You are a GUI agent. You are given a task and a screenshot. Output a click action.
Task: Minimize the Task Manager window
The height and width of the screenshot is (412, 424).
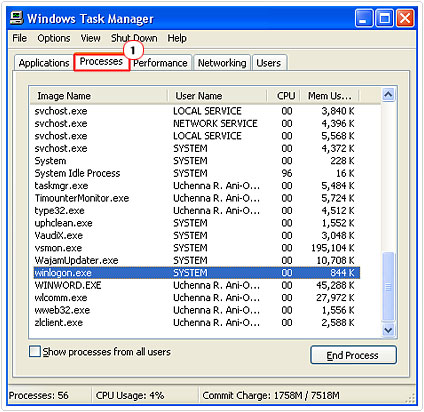[x=364, y=18]
